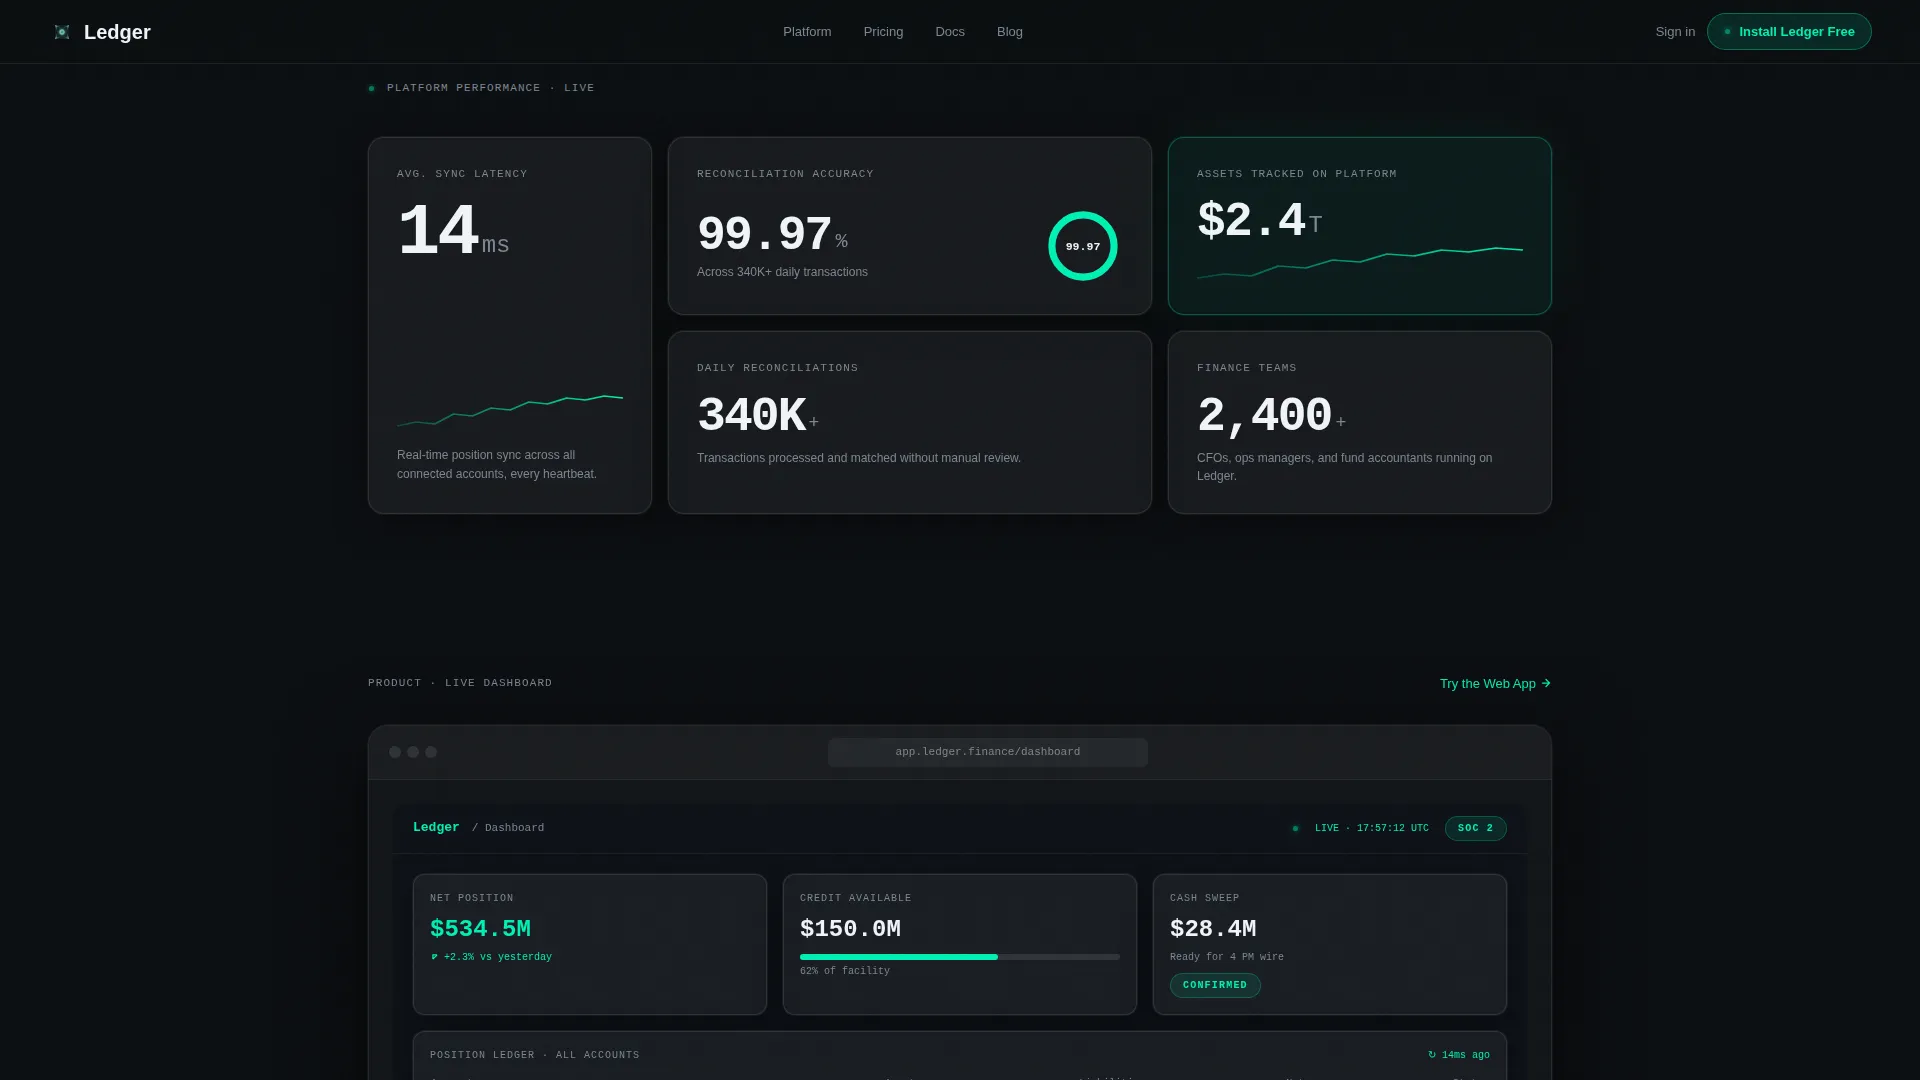Click the 62% of facility label
The width and height of the screenshot is (1920, 1080).
point(845,971)
